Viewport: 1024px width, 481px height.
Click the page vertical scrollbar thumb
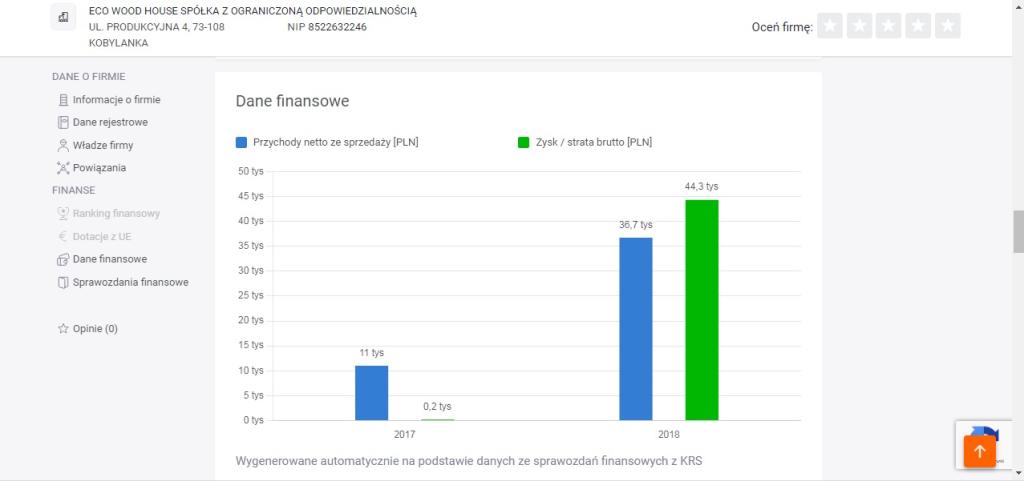(x=1018, y=232)
